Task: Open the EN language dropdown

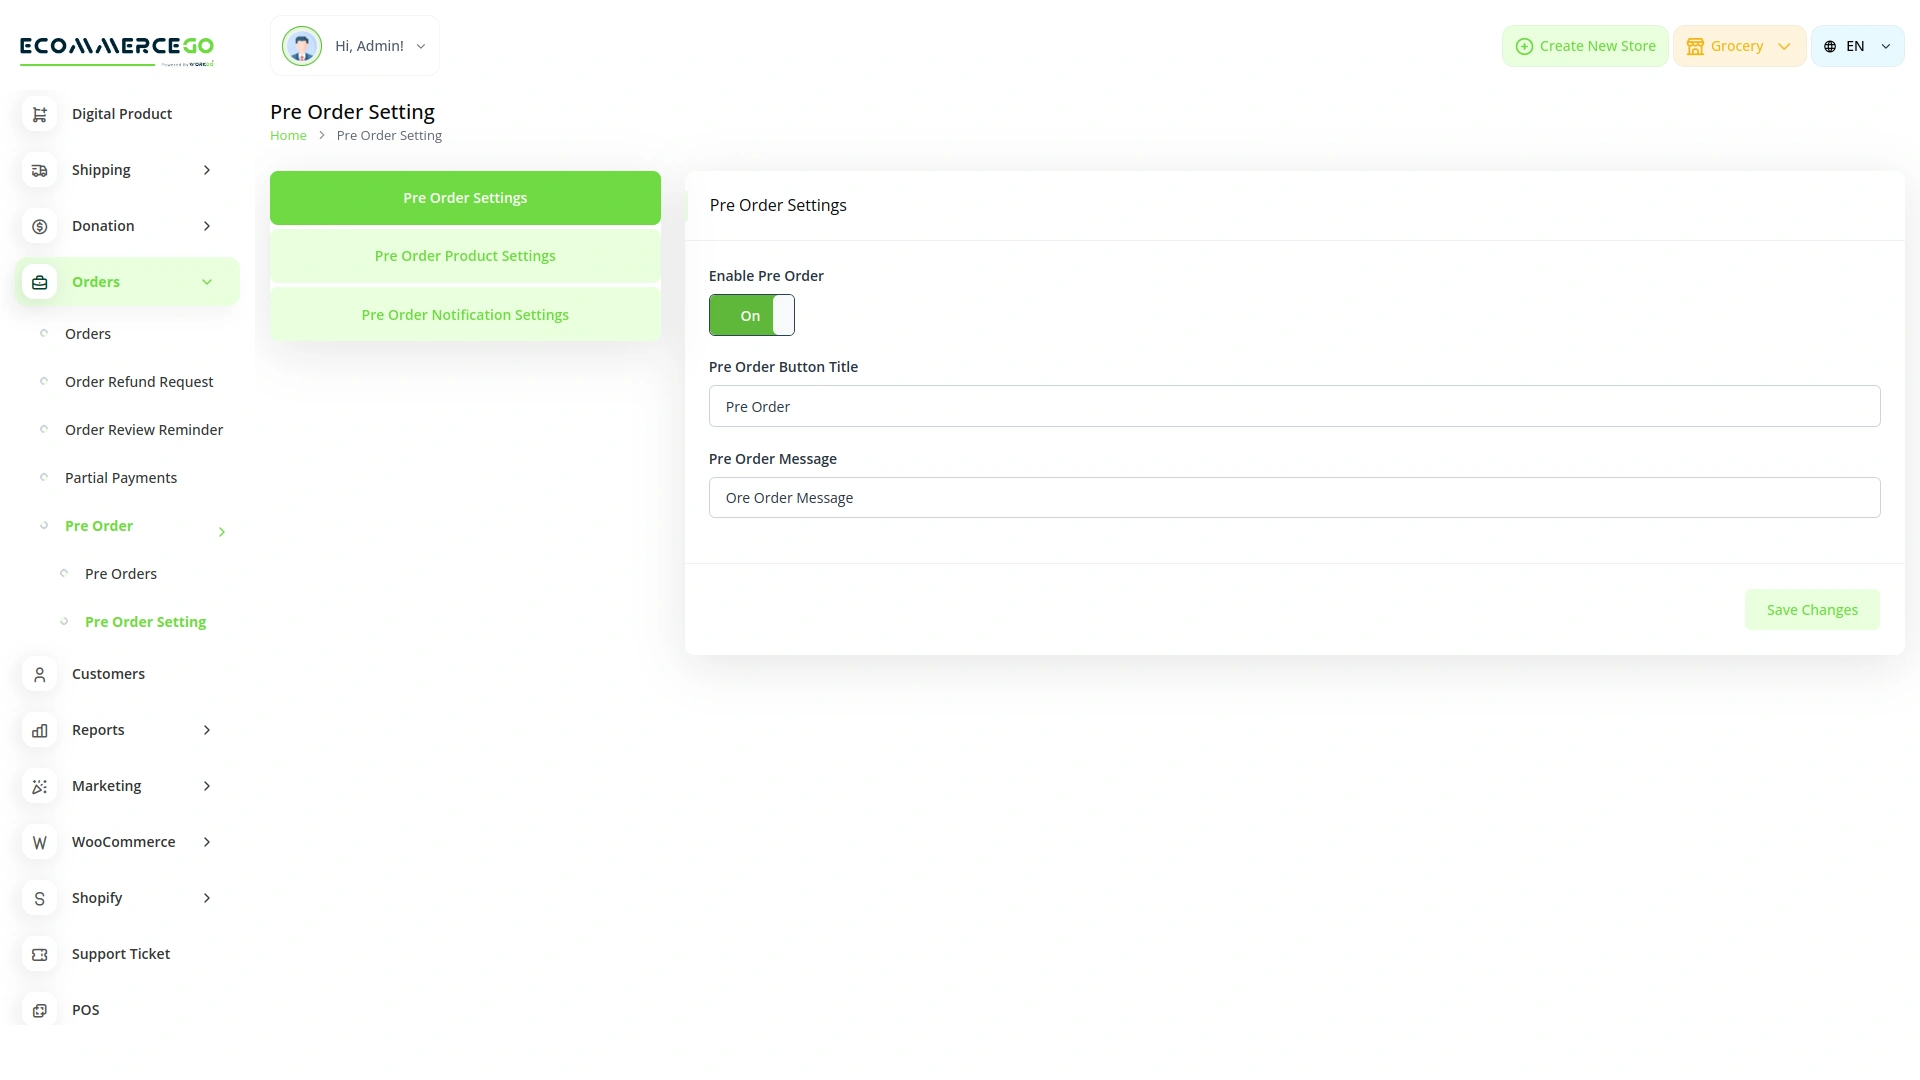Action: tap(1856, 45)
